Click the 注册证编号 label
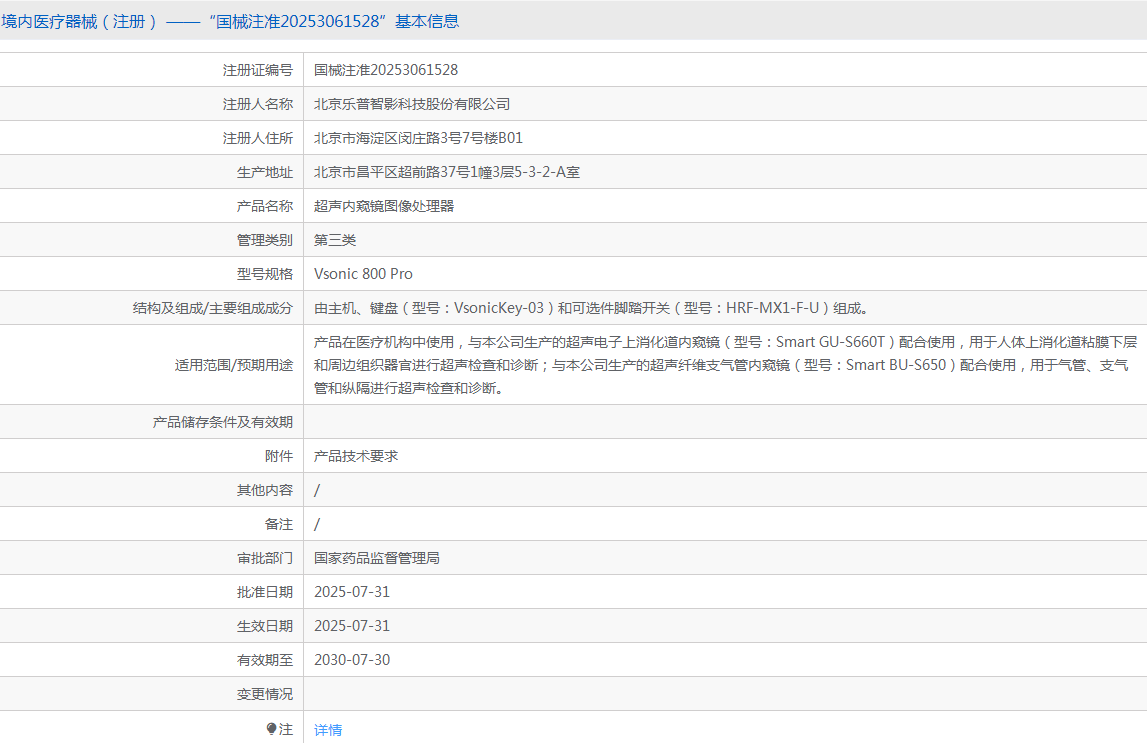This screenshot has width=1147, height=743. [x=257, y=70]
